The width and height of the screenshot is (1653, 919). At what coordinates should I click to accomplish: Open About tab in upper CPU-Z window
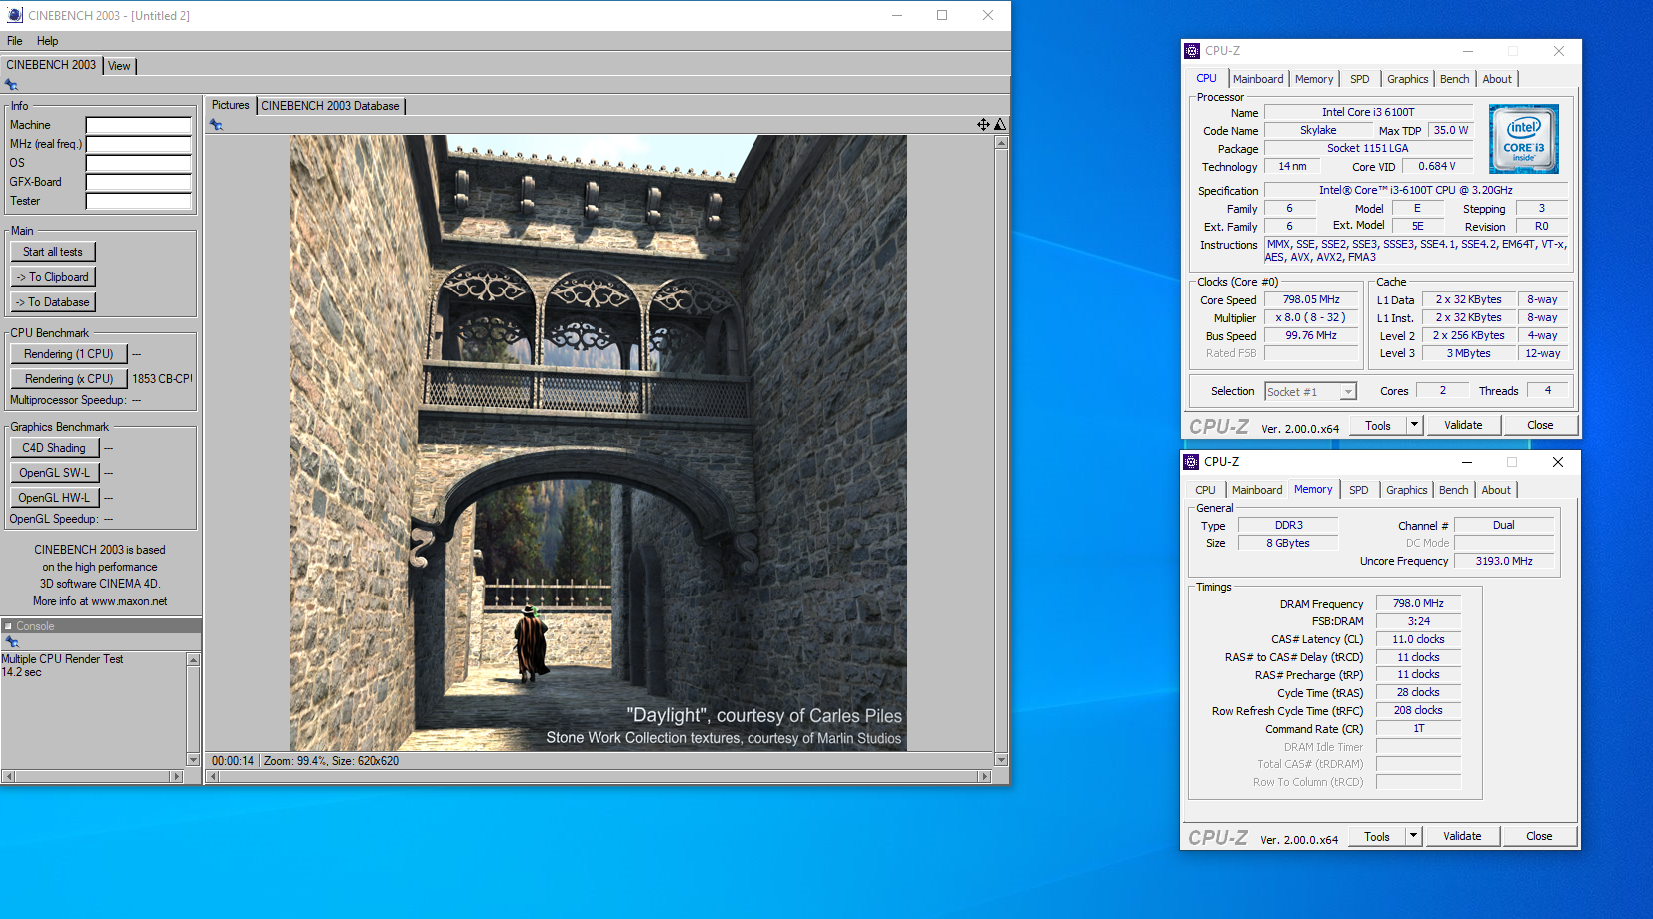(x=1497, y=79)
